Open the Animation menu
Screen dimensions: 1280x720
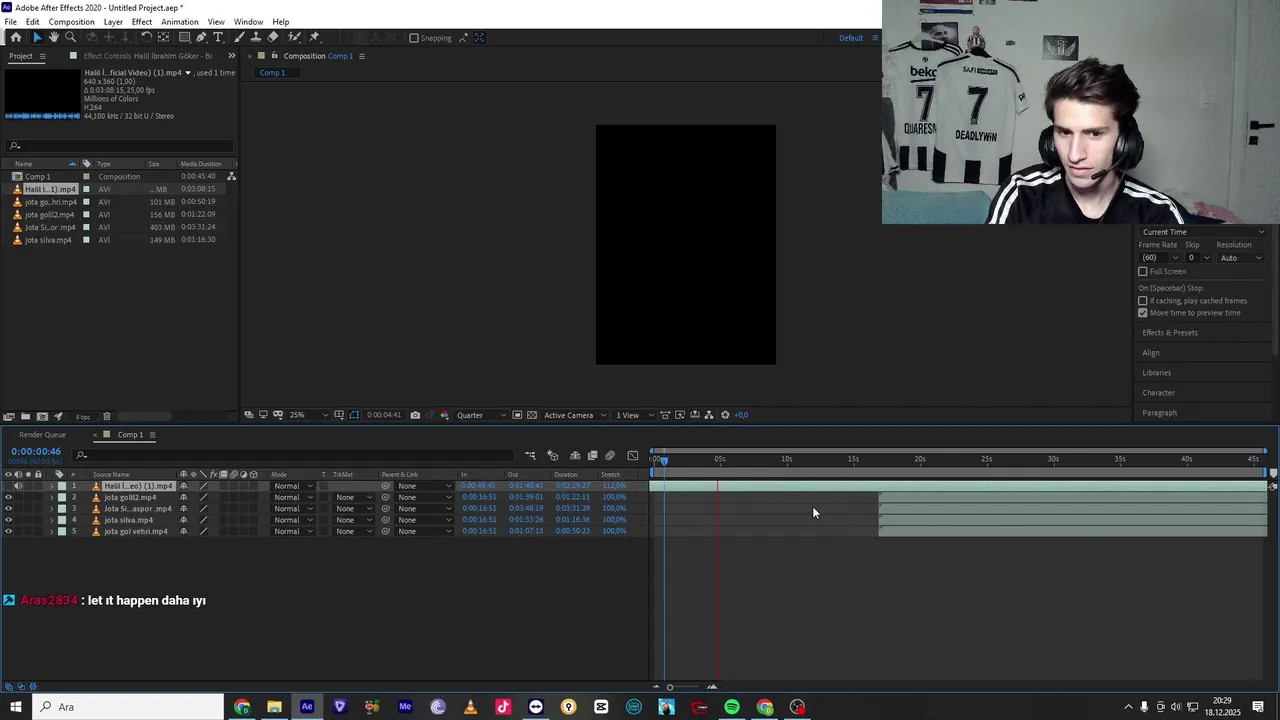[180, 22]
